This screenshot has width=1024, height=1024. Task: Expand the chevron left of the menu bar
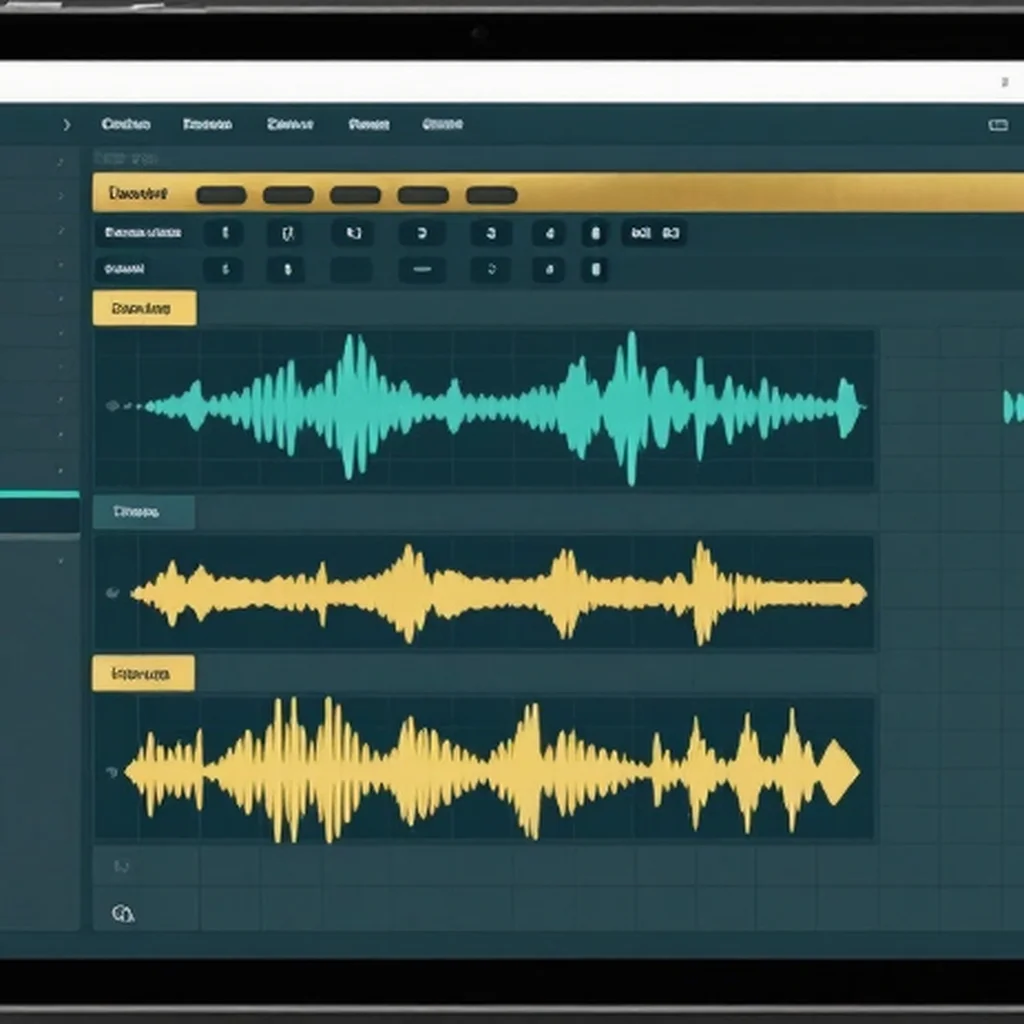click(67, 124)
